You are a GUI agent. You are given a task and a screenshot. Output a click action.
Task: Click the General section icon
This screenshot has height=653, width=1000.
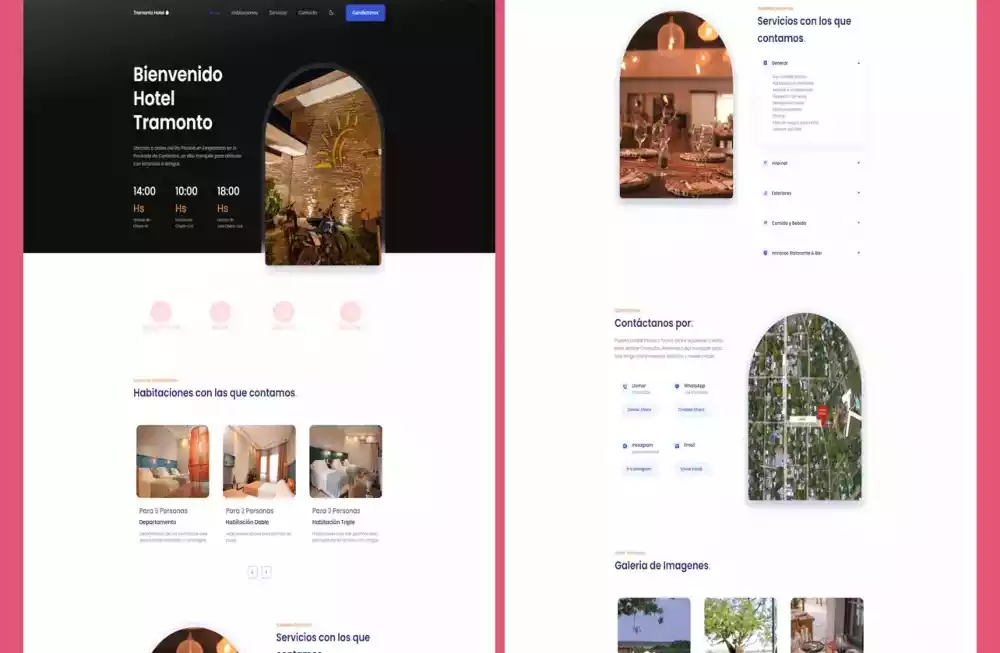(765, 63)
